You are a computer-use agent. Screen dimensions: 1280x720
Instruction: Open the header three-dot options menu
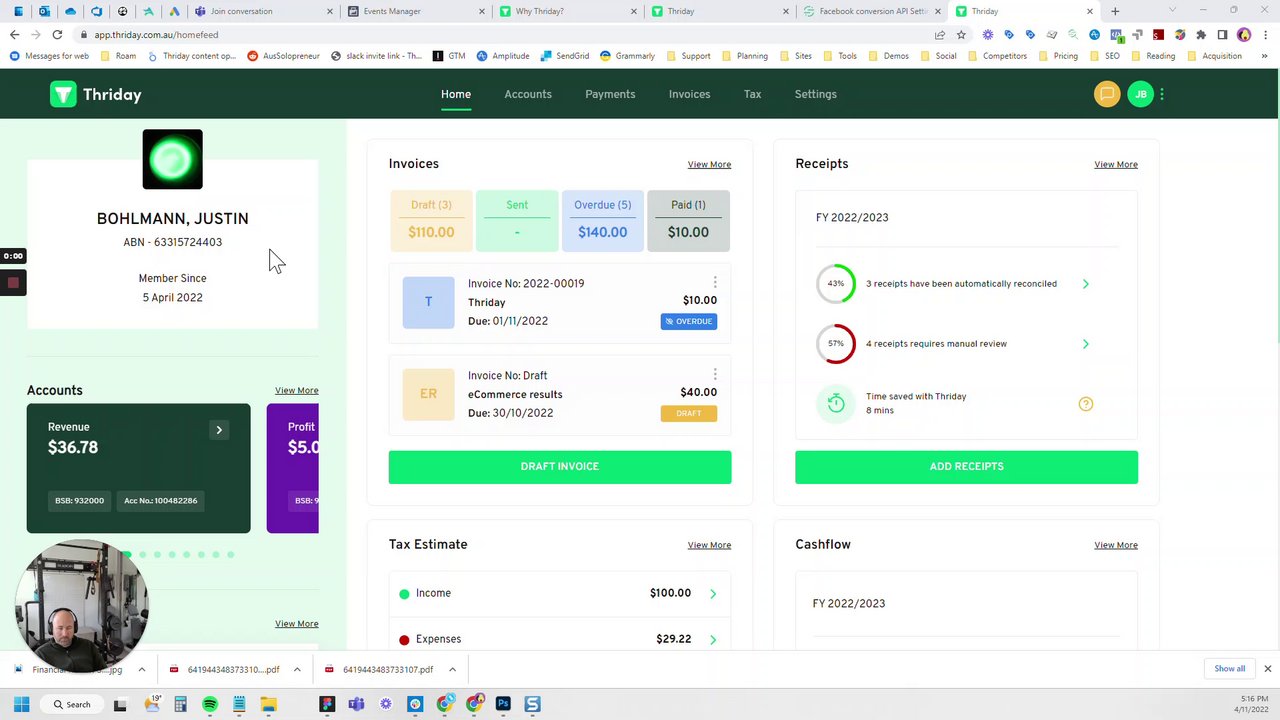pos(1162,94)
